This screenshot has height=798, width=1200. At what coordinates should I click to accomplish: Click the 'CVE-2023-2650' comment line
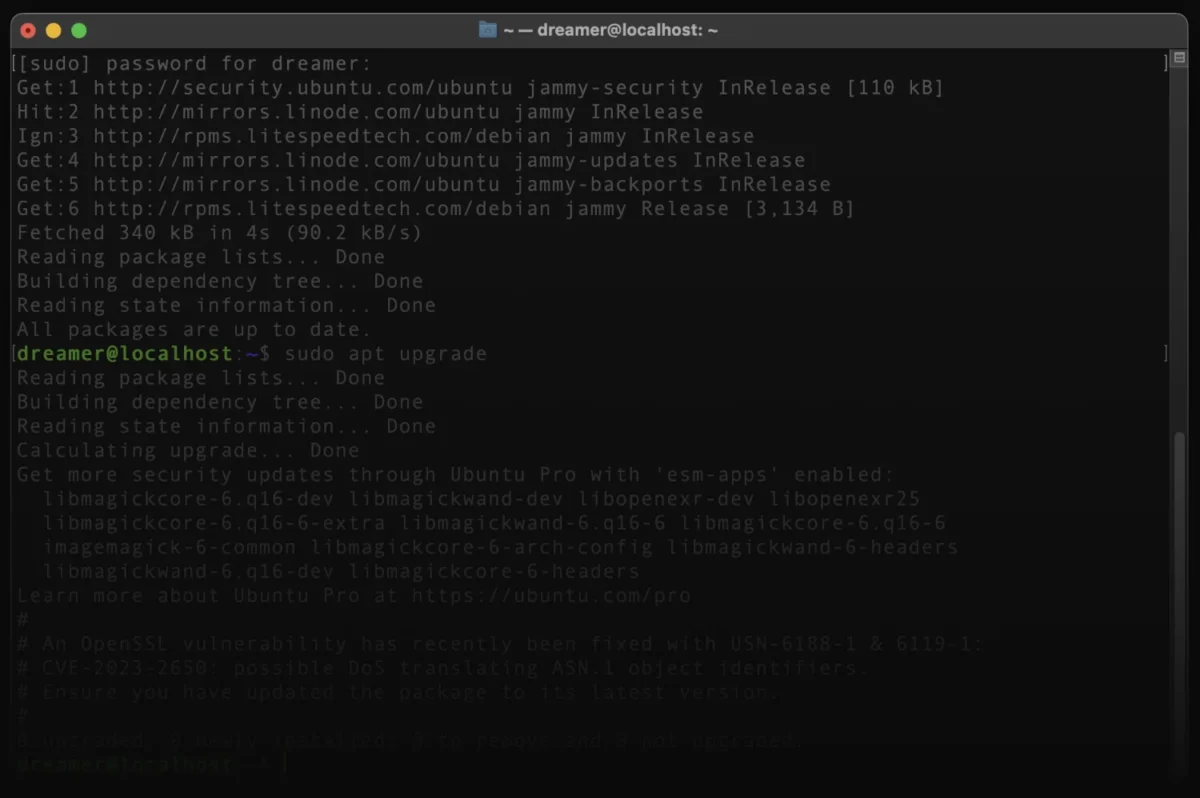(x=443, y=667)
